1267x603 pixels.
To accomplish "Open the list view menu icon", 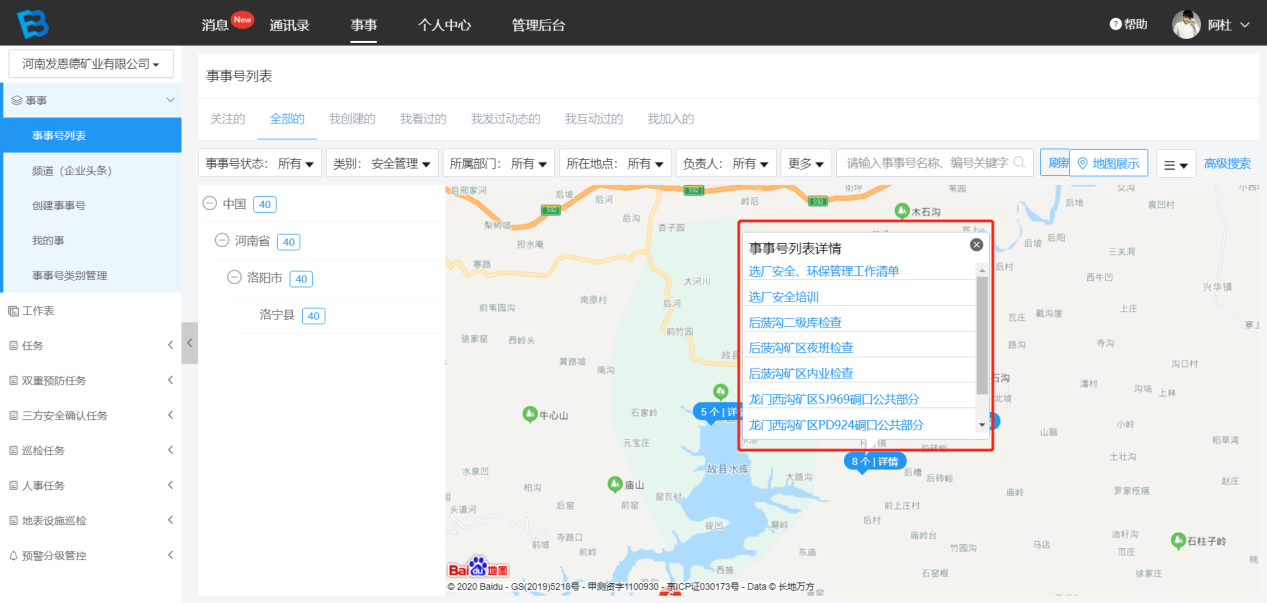I will point(1176,164).
